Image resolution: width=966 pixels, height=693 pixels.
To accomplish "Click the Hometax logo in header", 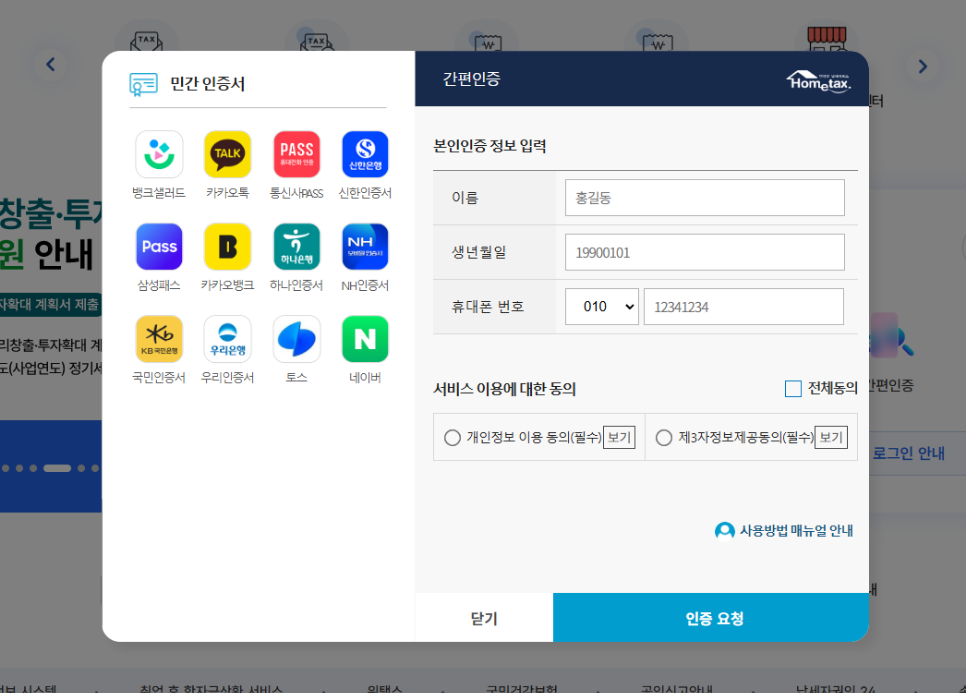I will [819, 81].
